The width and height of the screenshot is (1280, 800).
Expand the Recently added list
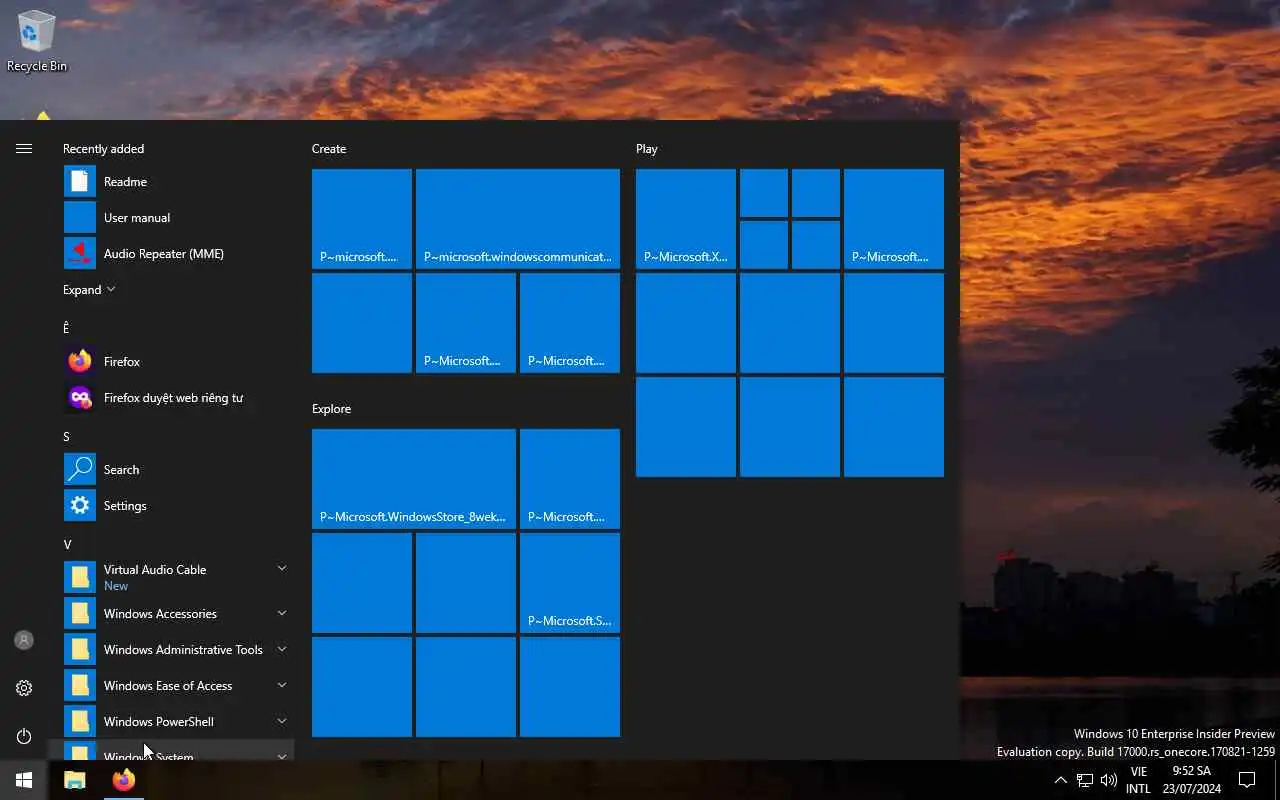(89, 290)
